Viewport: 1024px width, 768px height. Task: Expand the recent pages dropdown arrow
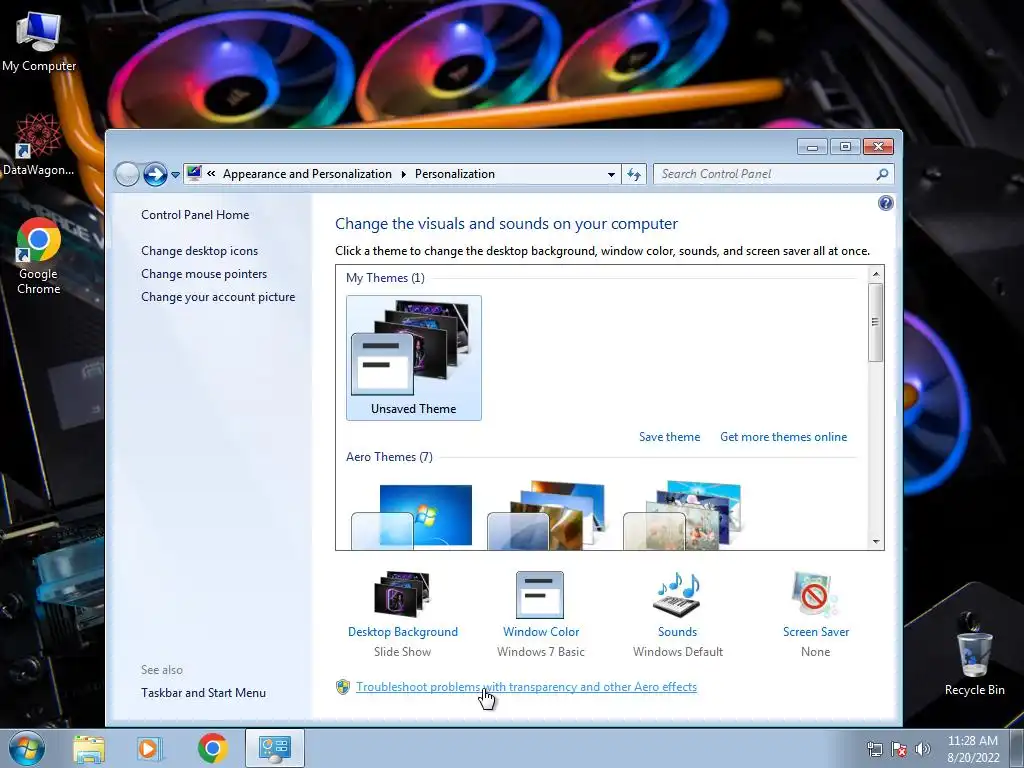tap(175, 175)
